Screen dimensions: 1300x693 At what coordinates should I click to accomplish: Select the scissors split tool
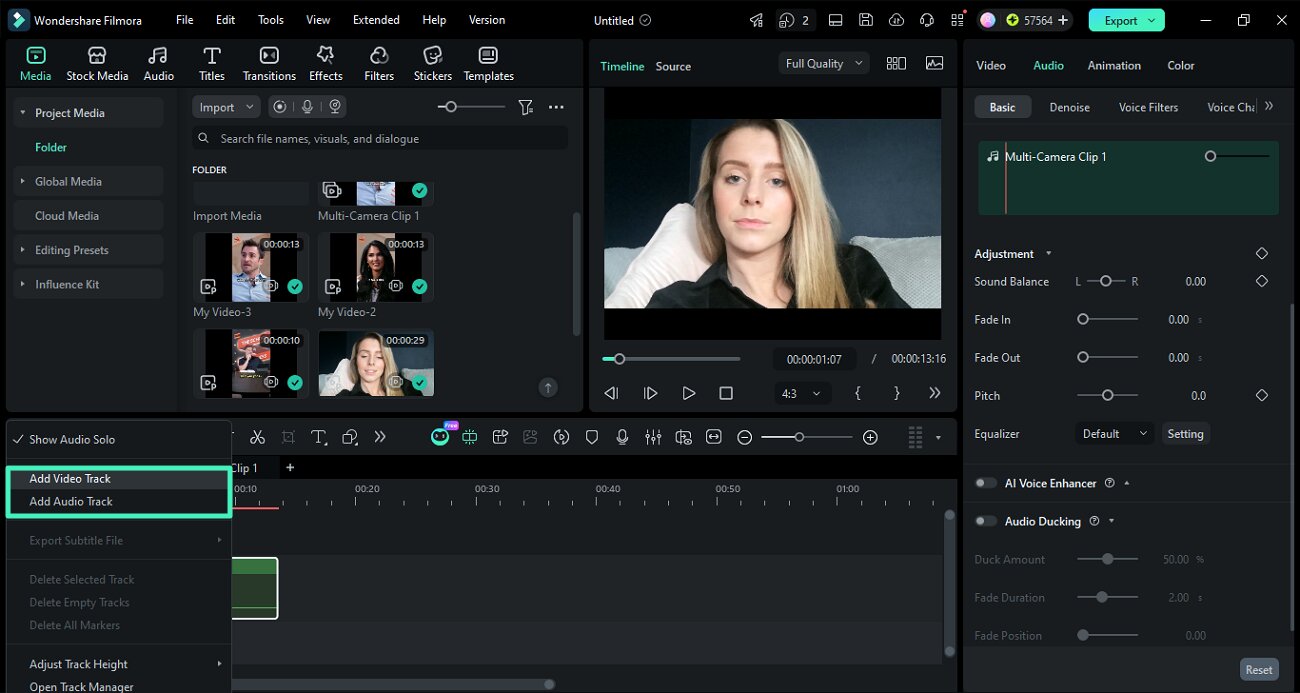257,437
